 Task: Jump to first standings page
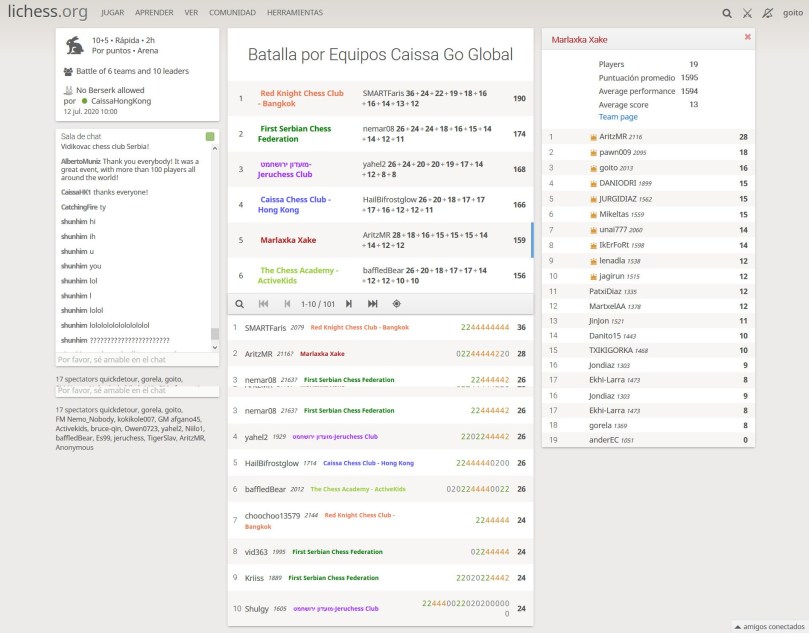(263, 304)
